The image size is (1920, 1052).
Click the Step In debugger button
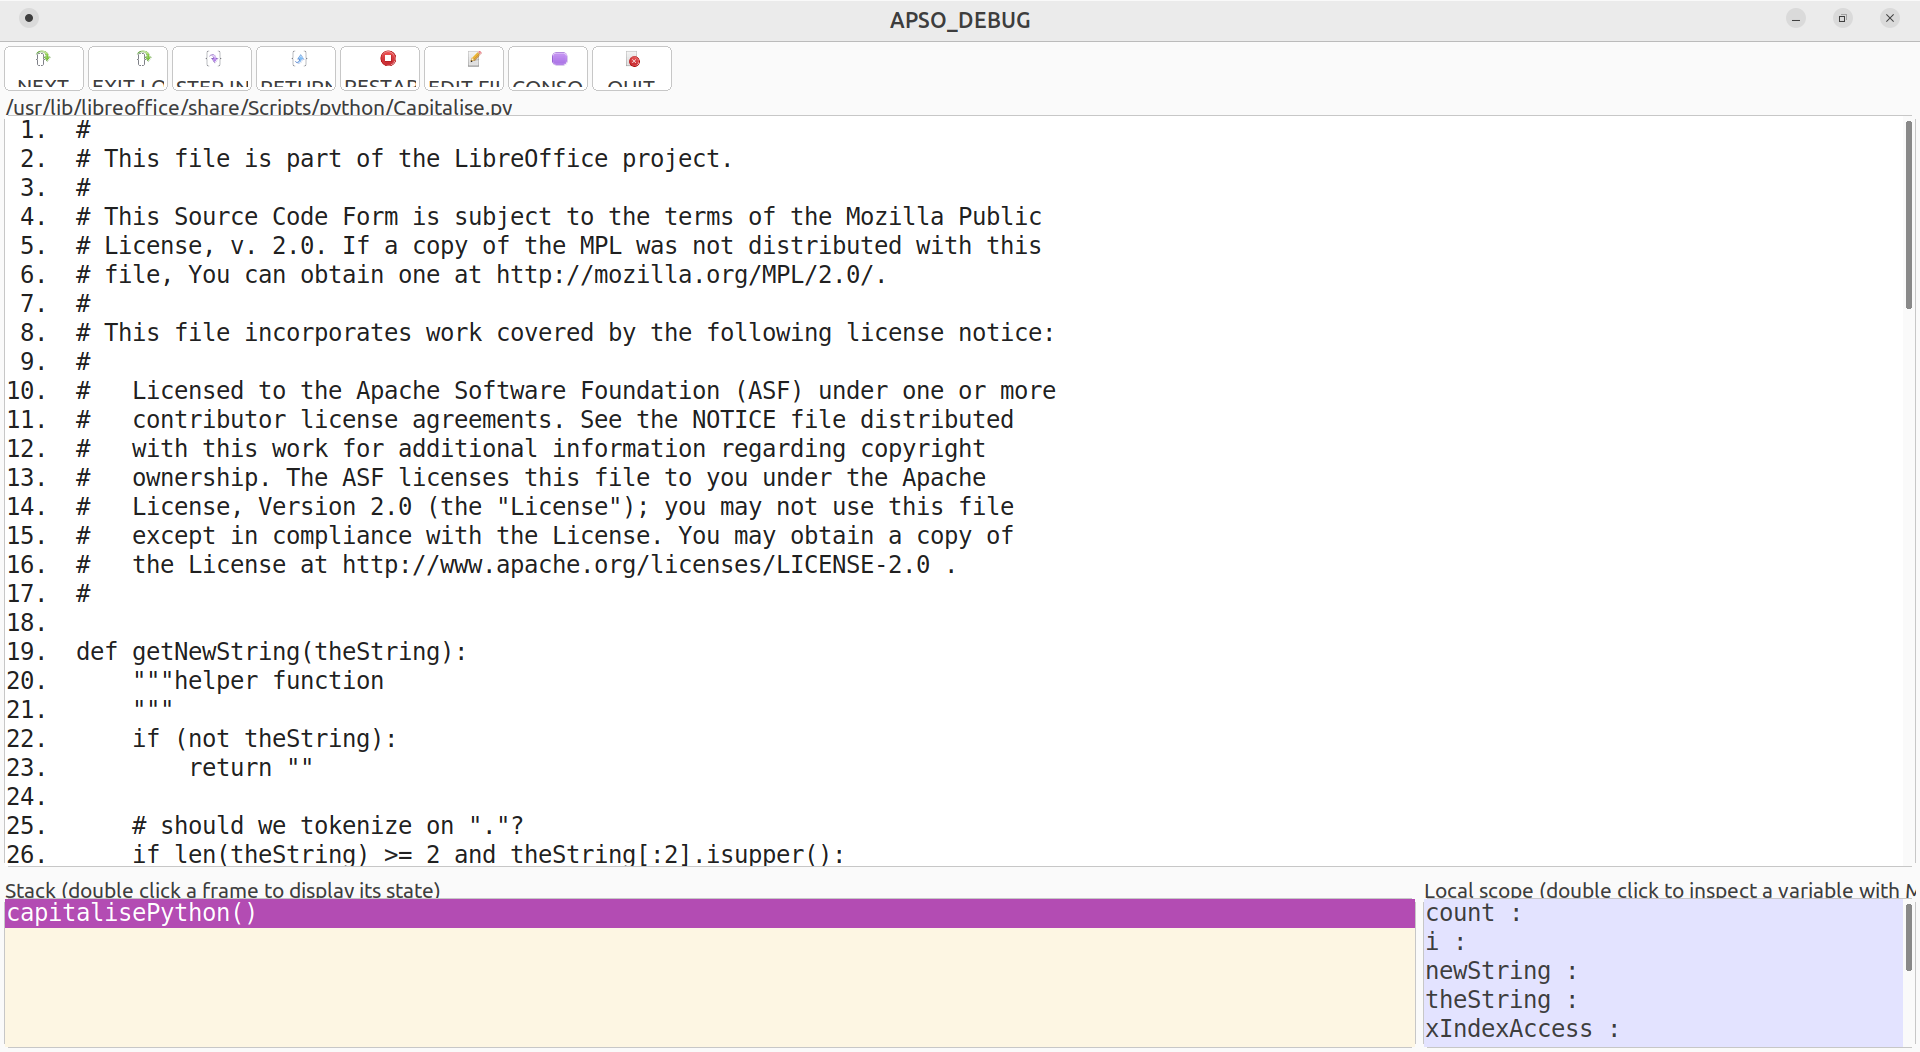tap(212, 68)
